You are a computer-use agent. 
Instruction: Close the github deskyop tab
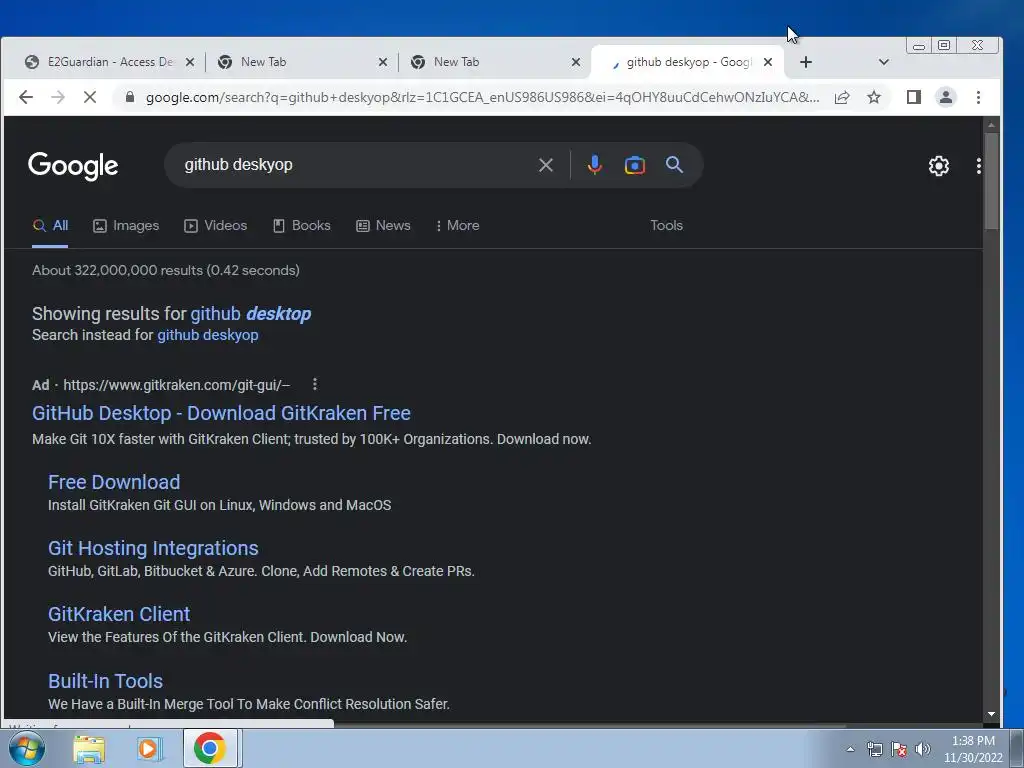click(x=768, y=62)
